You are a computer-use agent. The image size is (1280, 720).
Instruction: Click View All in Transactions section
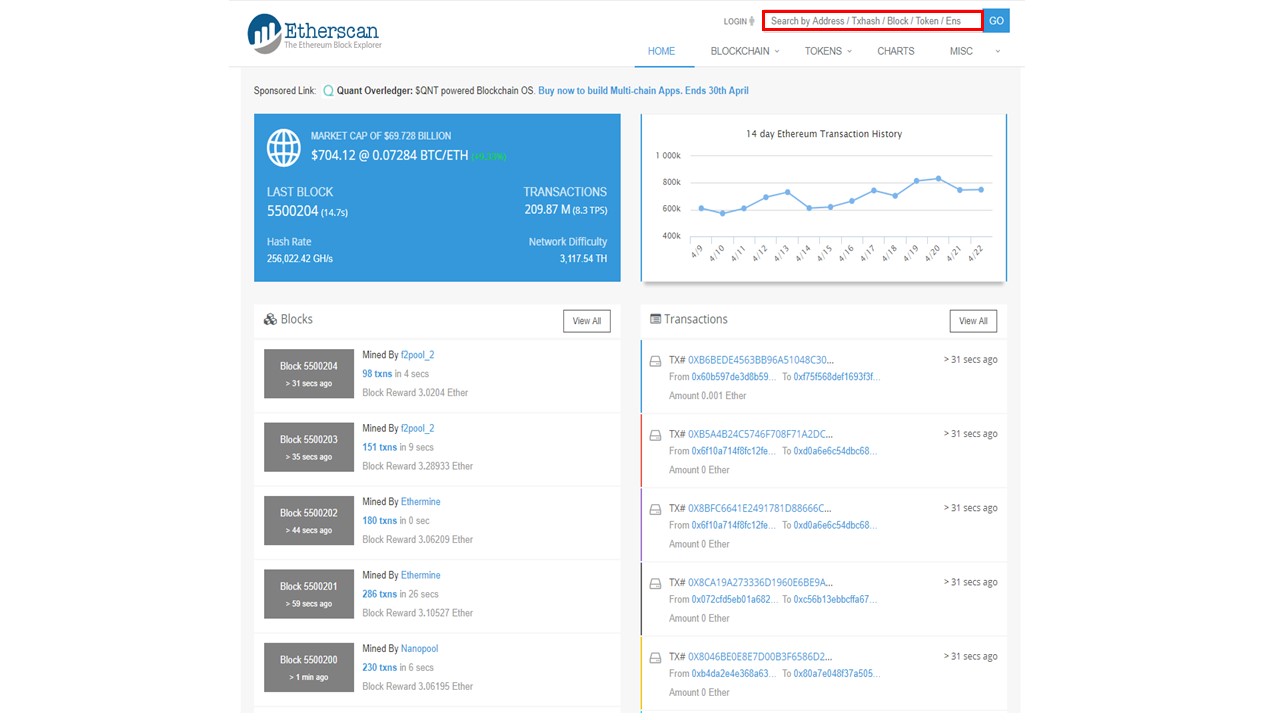(973, 321)
